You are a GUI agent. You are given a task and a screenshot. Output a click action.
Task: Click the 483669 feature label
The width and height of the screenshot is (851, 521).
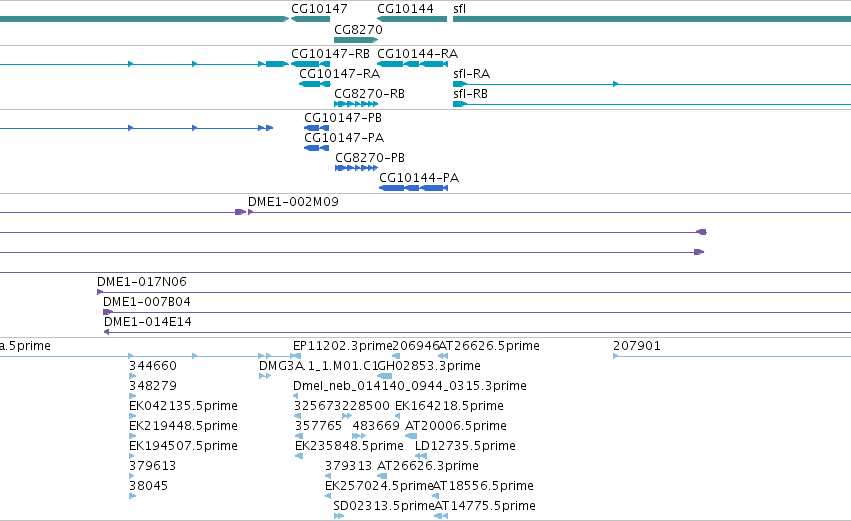tap(376, 426)
